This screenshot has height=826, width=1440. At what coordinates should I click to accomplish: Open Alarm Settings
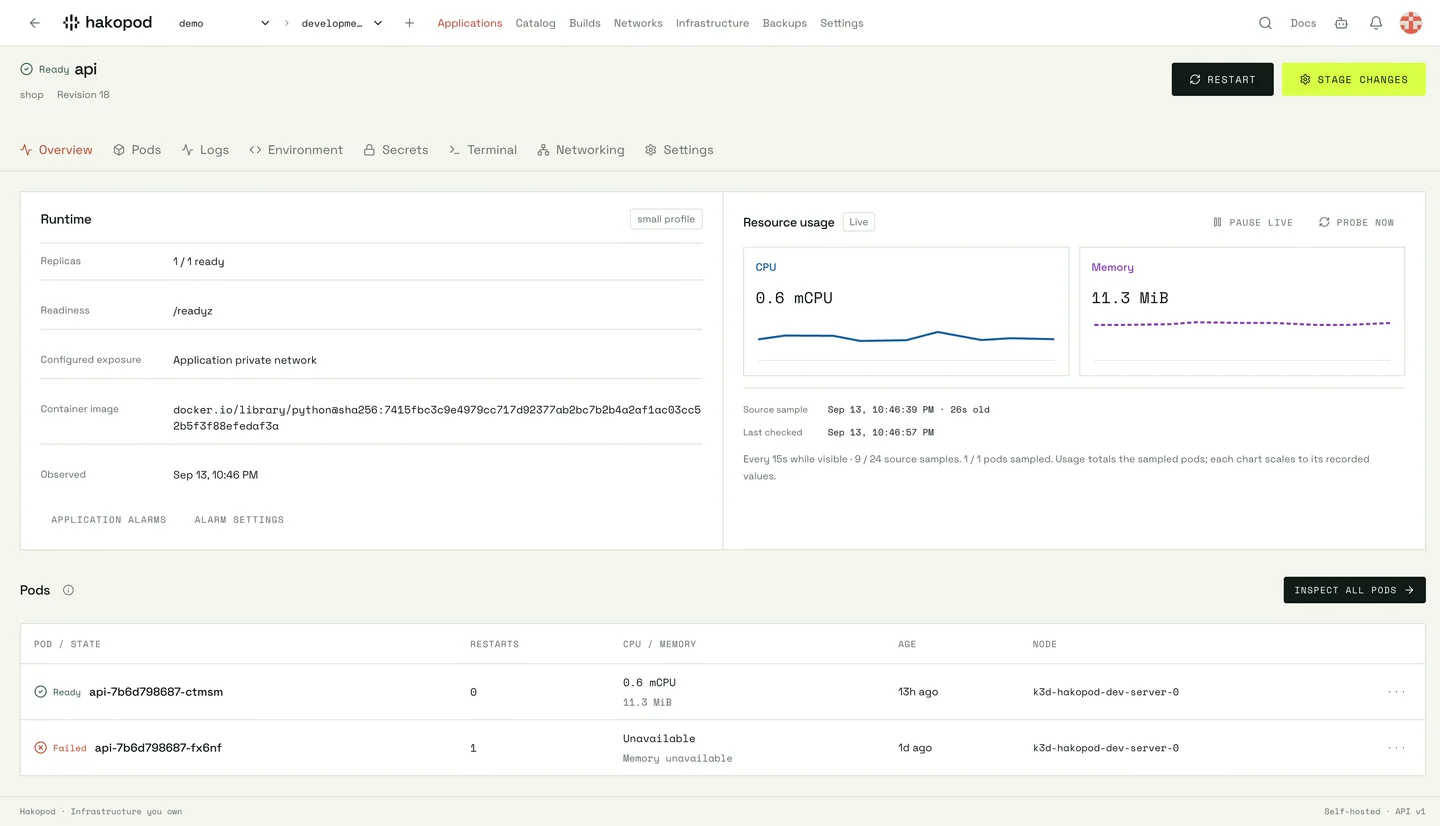[x=239, y=520]
